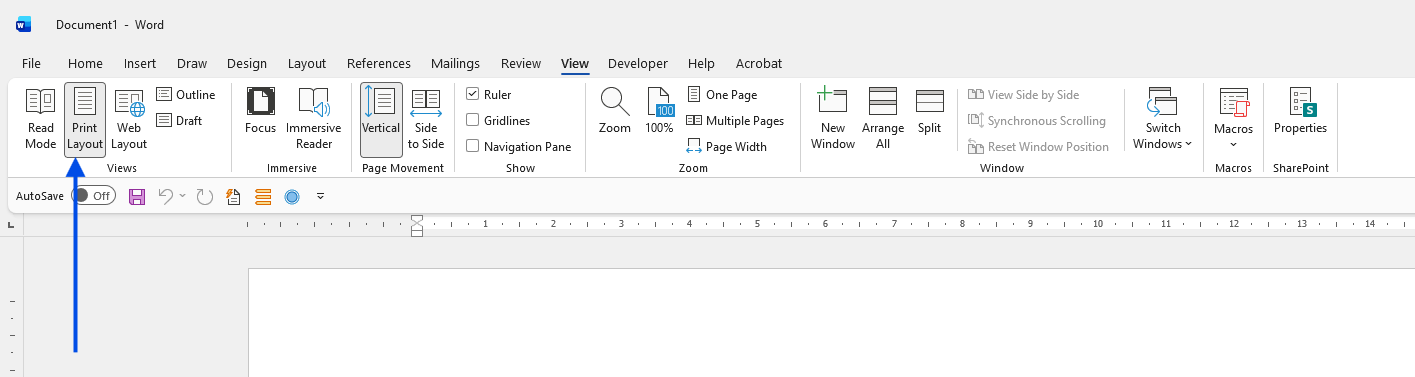1415x377 pixels.
Task: Check the Navigation Pane checkbox
Action: click(x=473, y=147)
